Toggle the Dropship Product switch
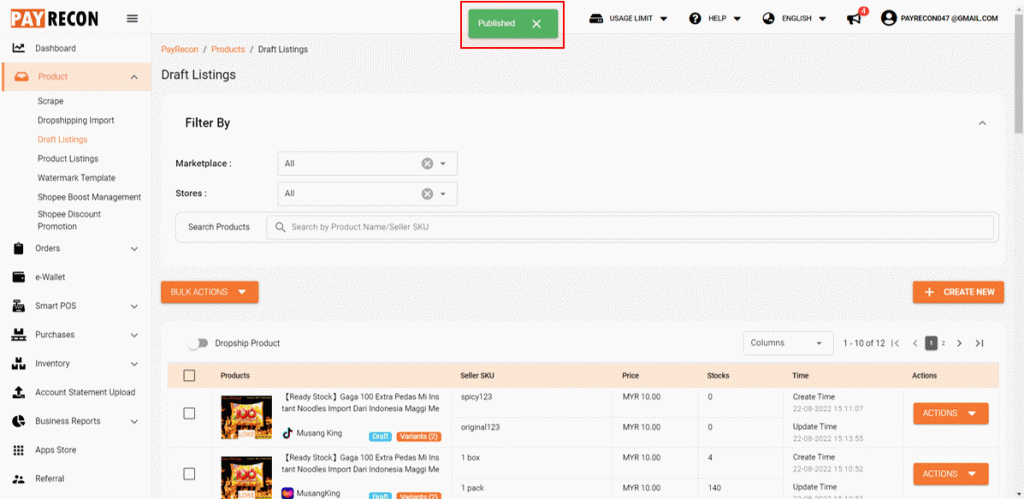The height and width of the screenshot is (499, 1024). coord(197,343)
